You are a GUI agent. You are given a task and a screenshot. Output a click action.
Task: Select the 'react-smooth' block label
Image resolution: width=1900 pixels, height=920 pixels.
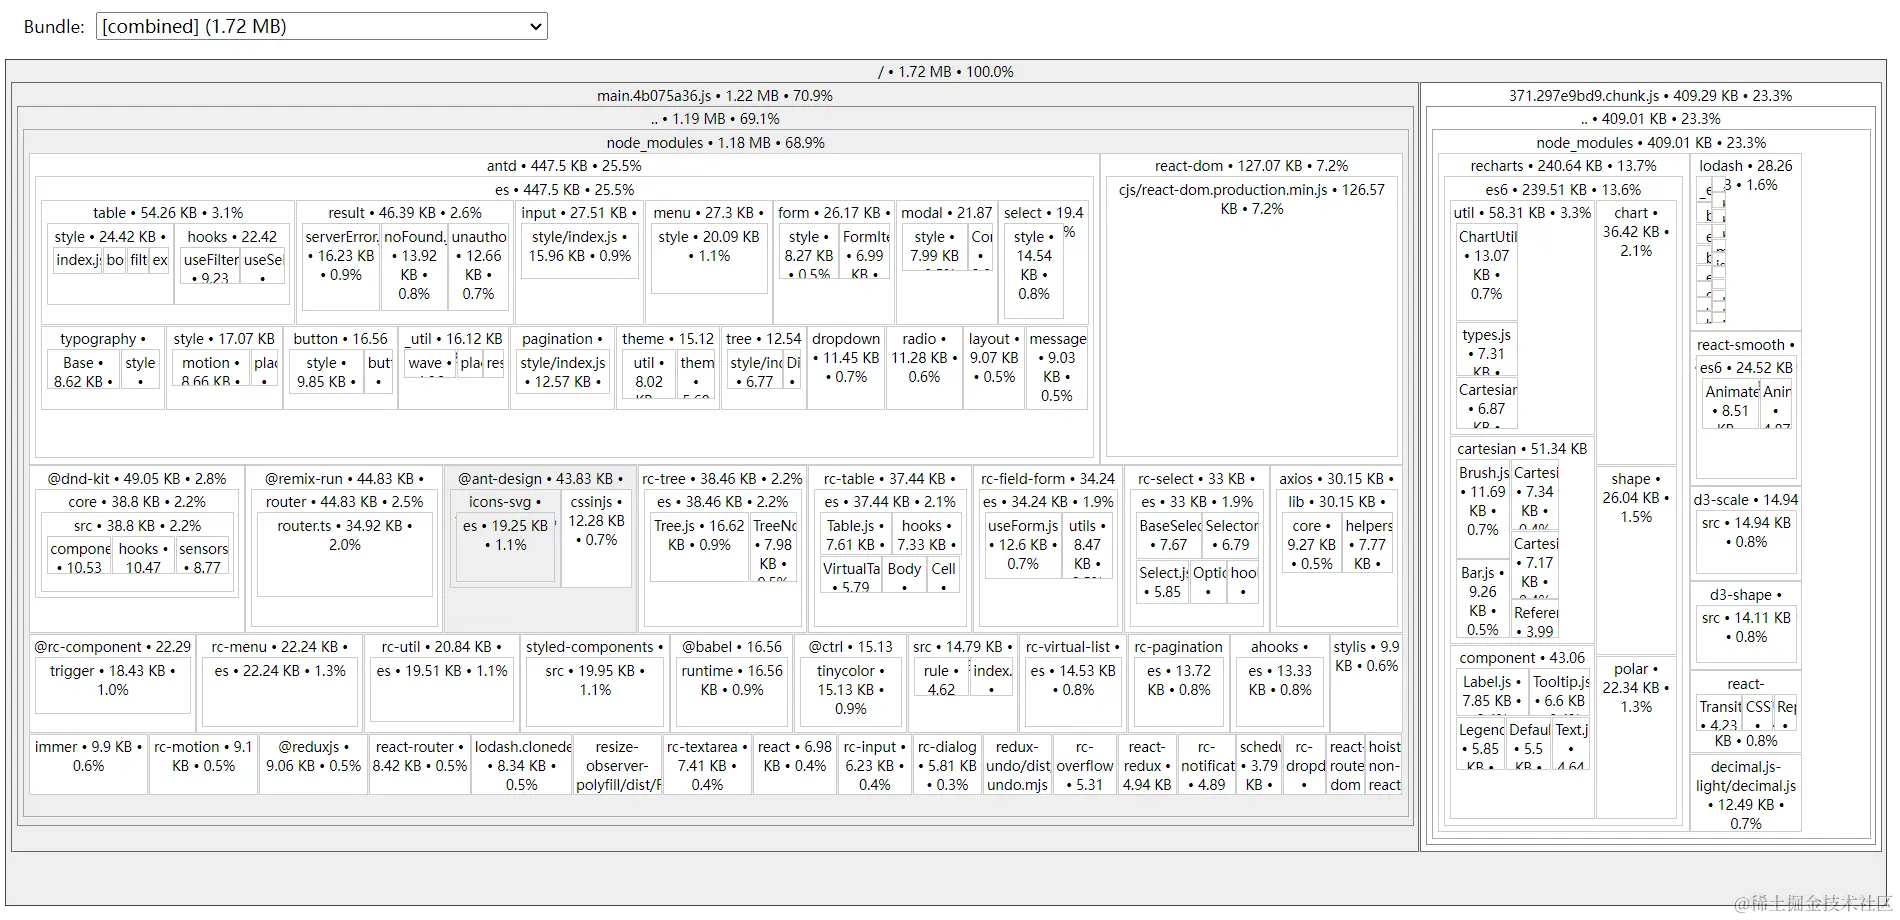click(1746, 345)
